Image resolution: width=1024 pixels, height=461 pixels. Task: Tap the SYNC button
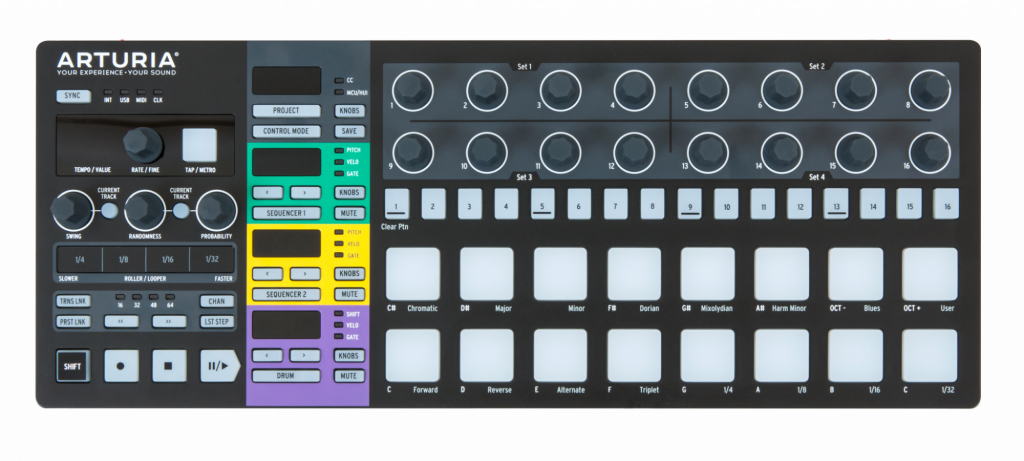[x=73, y=95]
